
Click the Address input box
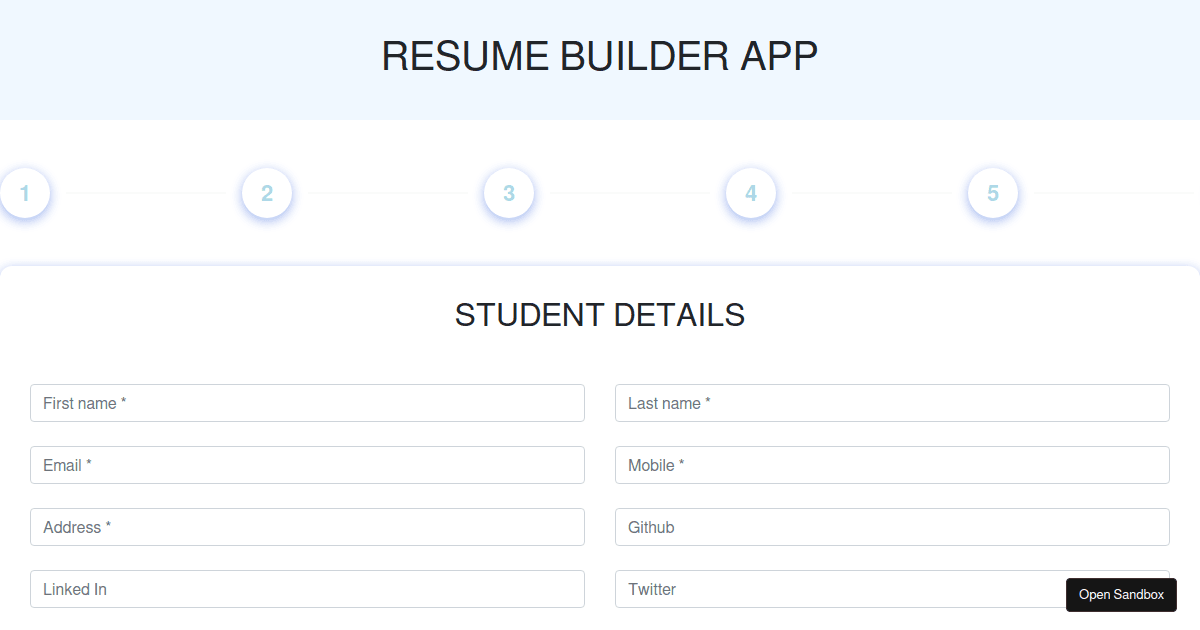point(307,527)
